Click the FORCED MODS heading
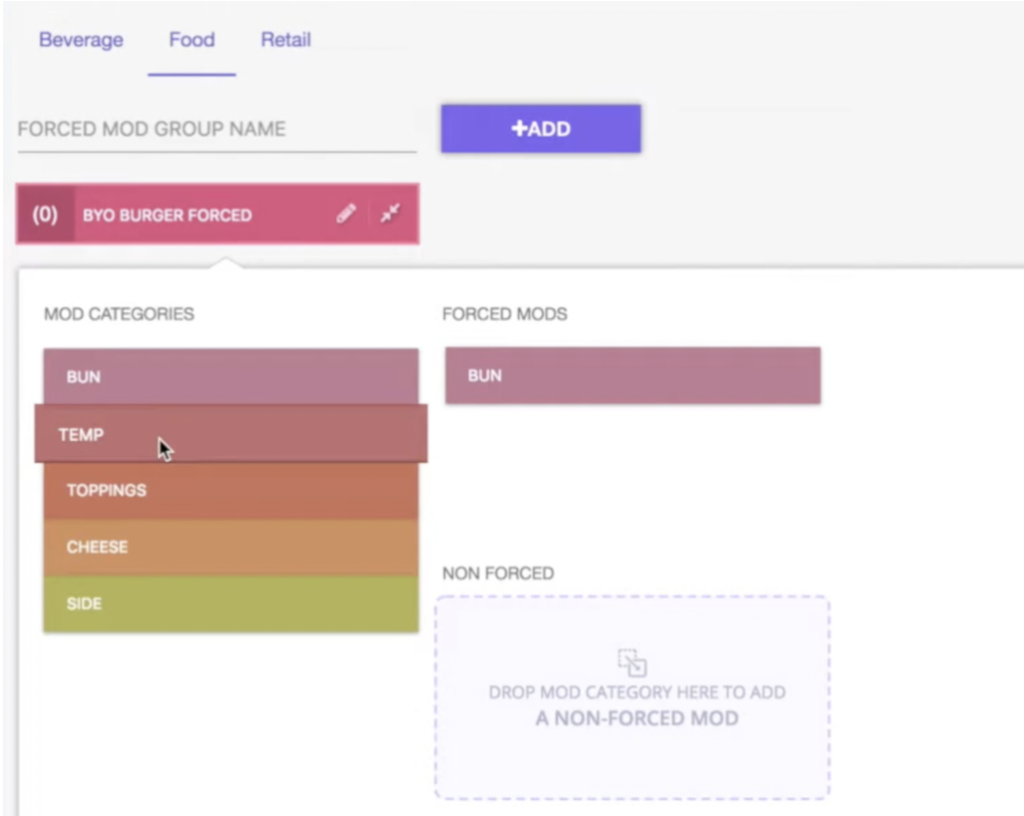This screenshot has width=1024, height=816. pos(505,314)
